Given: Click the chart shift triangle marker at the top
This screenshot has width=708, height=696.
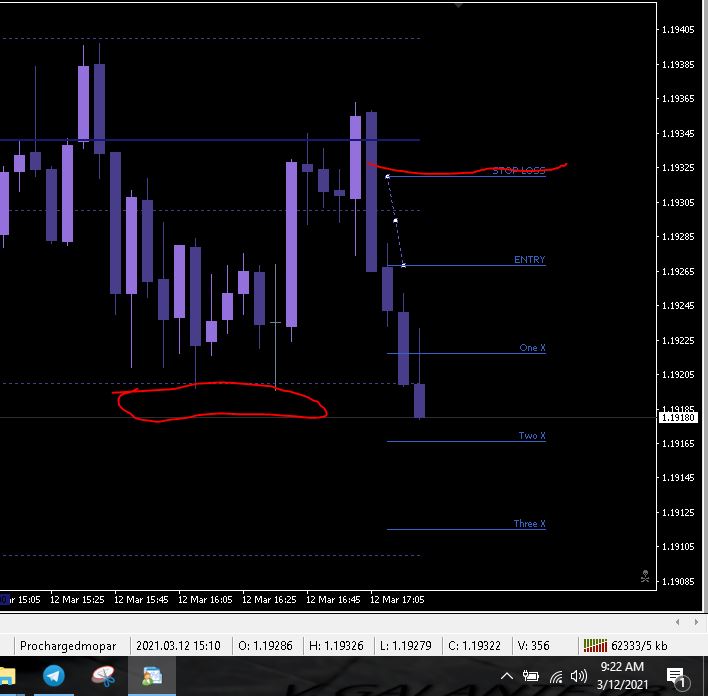Looking at the screenshot, I should (458, 5).
